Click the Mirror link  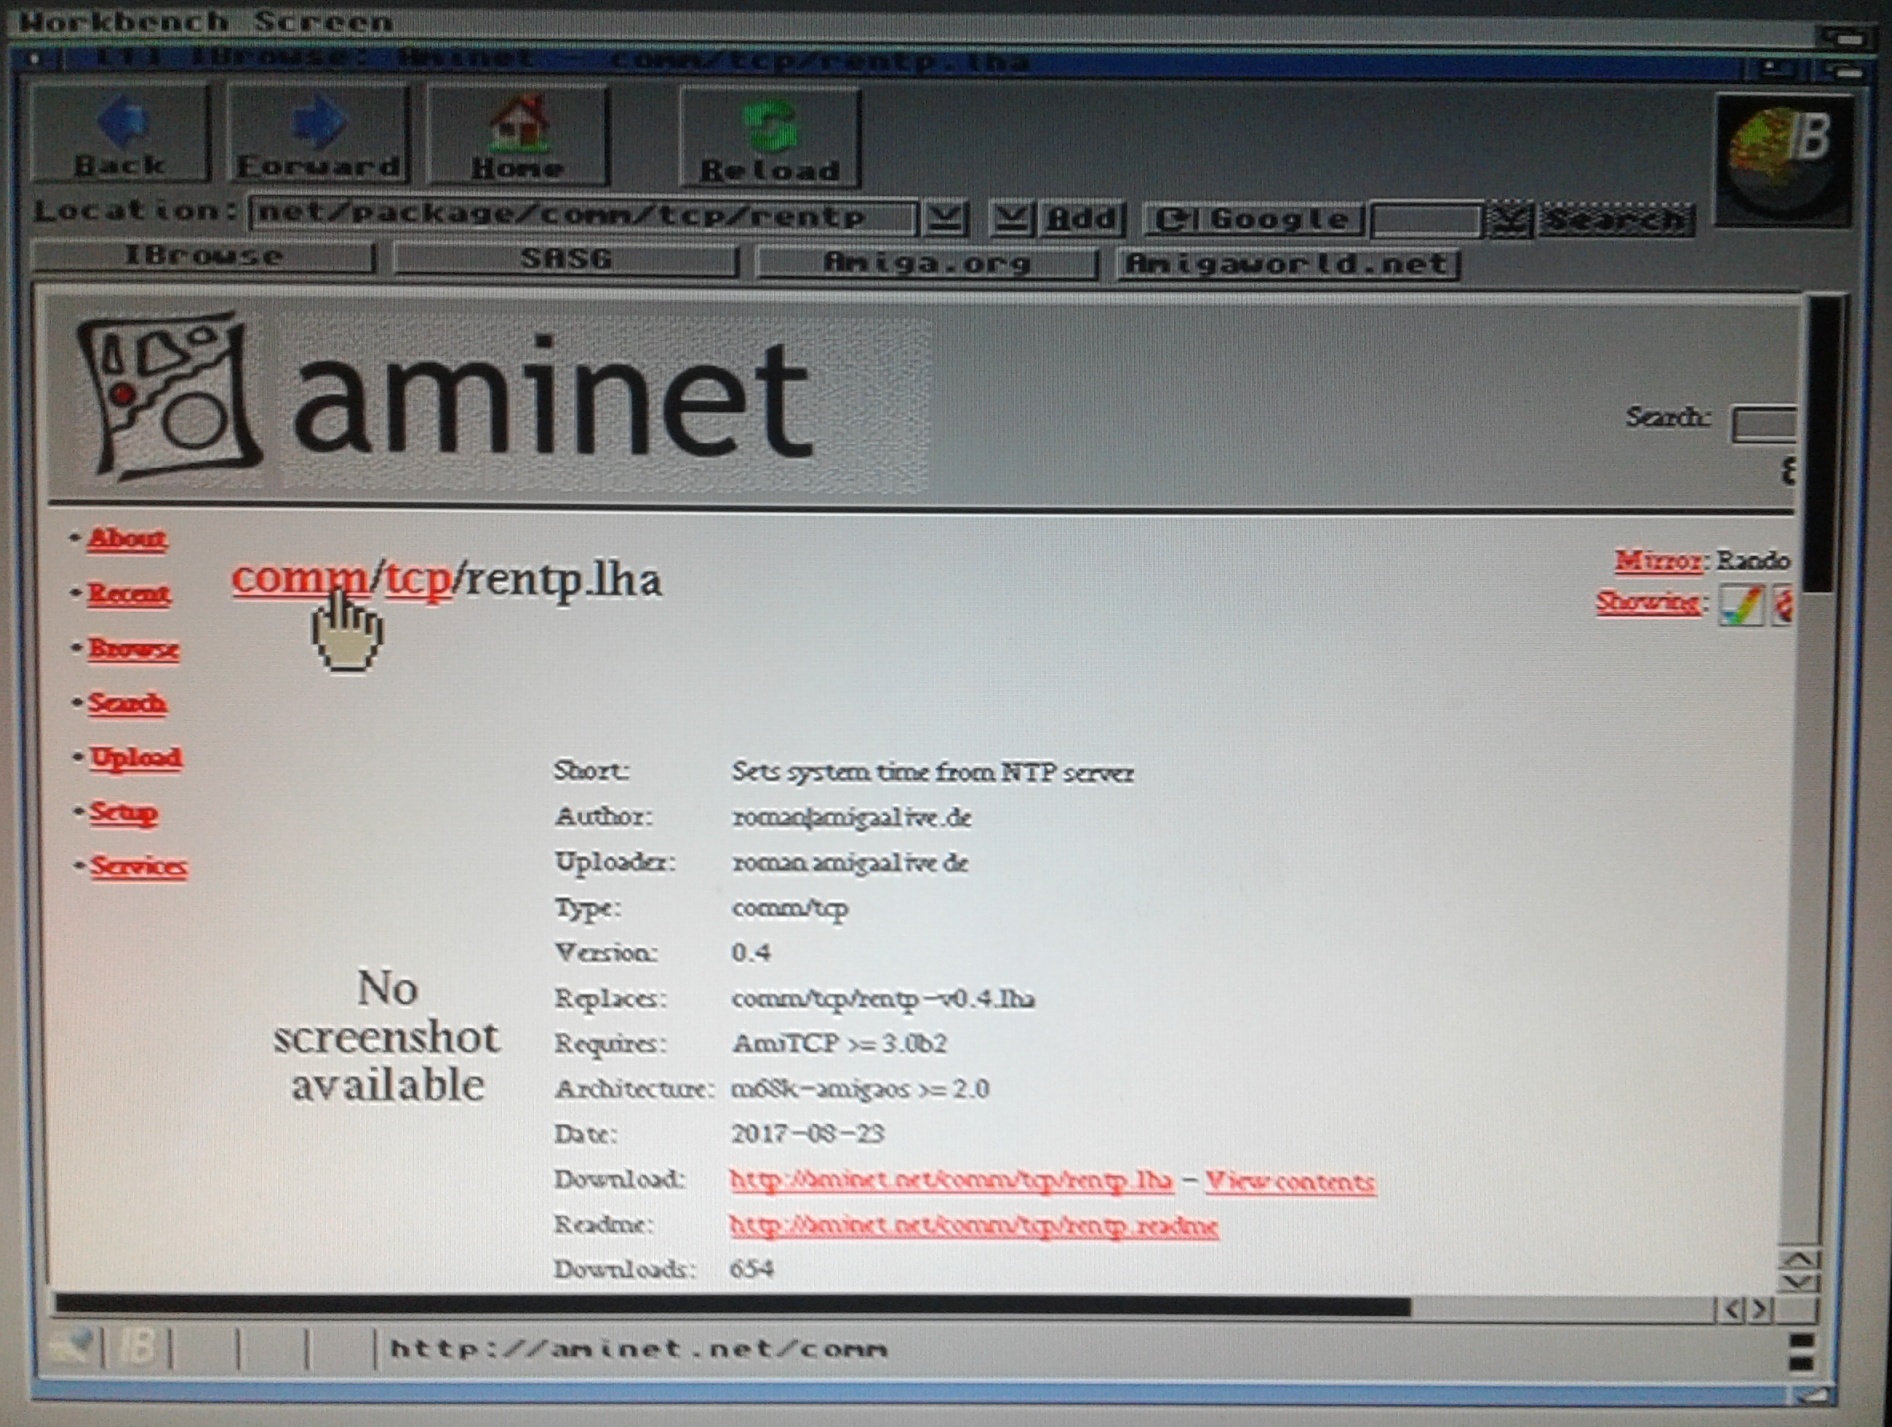click(1658, 560)
